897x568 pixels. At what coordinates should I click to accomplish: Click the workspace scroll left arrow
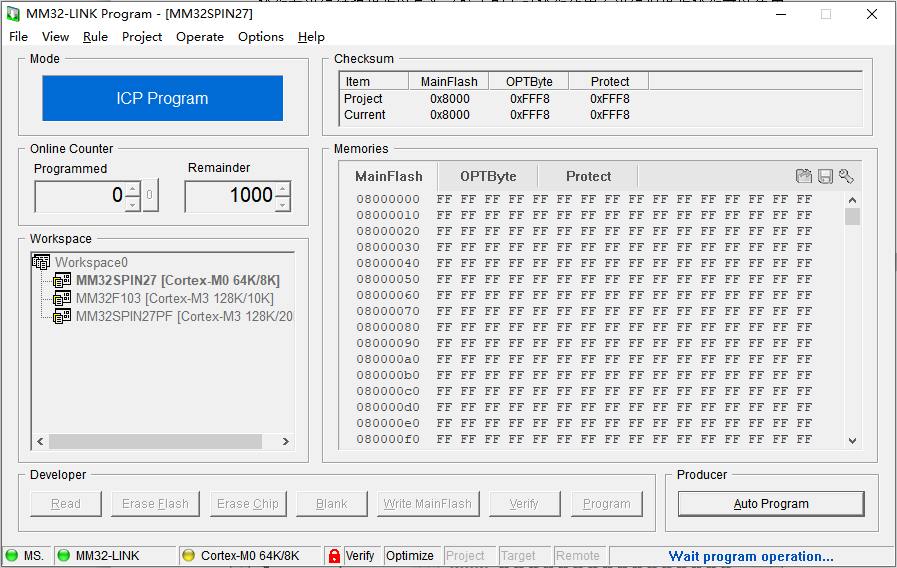click(x=40, y=441)
